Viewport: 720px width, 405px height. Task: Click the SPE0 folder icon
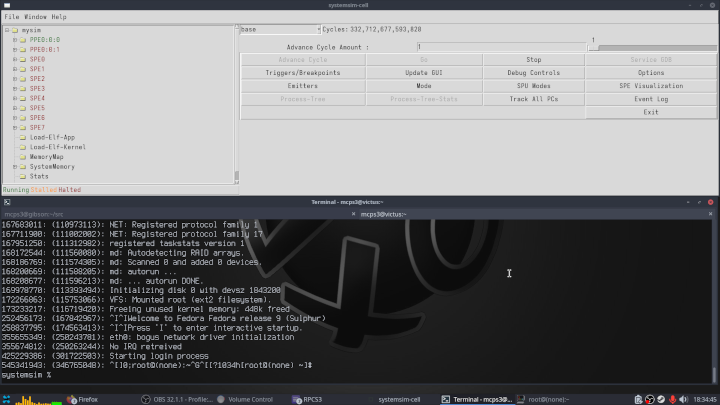23,59
